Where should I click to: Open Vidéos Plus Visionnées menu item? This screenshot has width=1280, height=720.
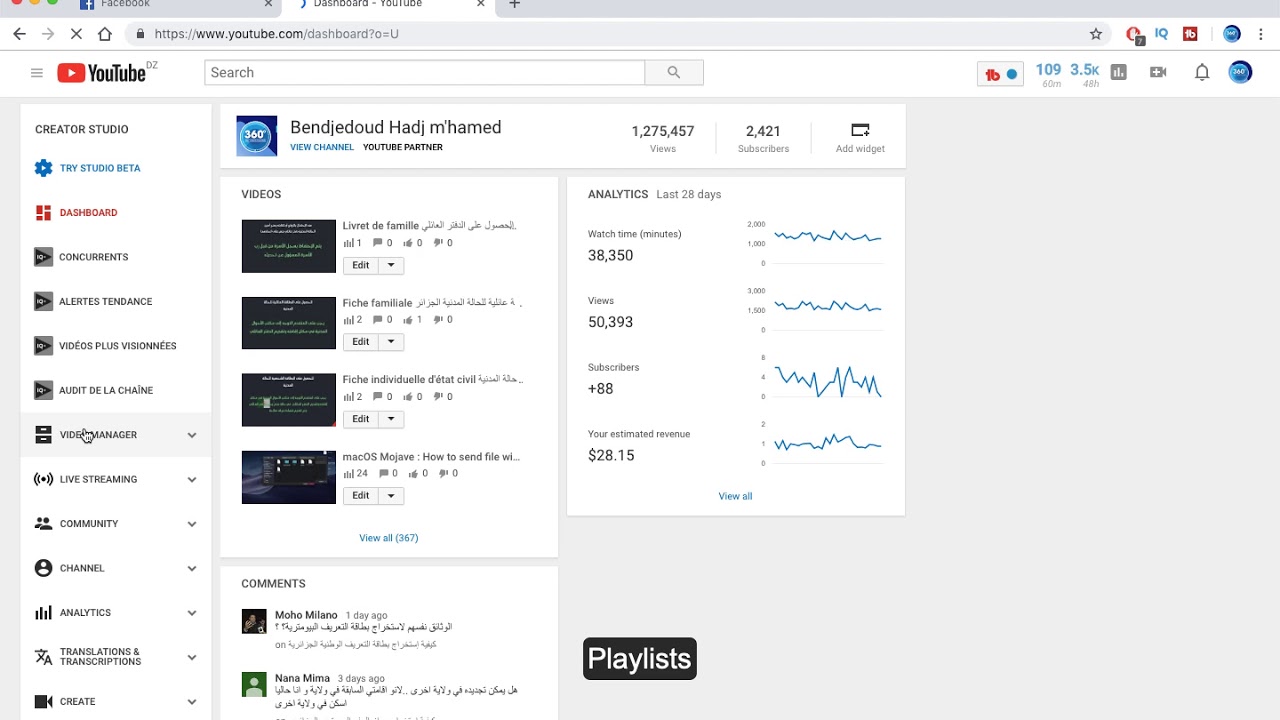pos(117,346)
